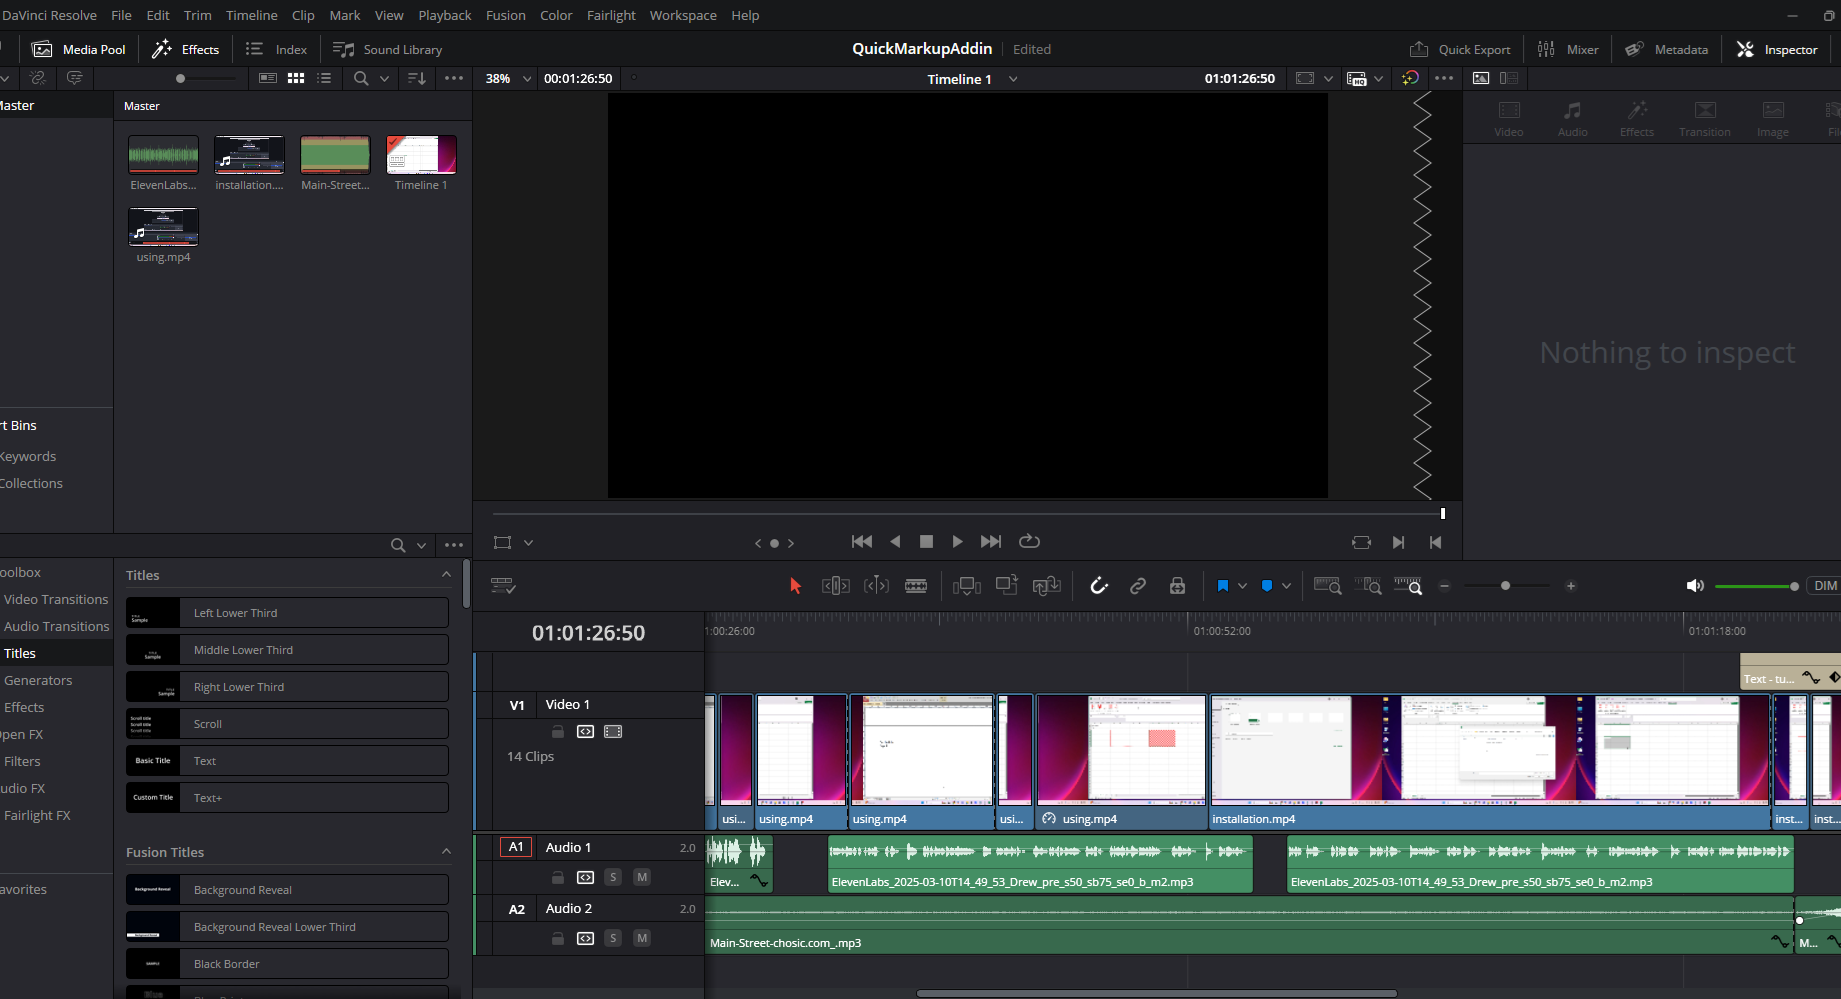This screenshot has width=1841, height=999.
Task: Click Full Extent Zoom icon
Action: tap(1328, 586)
